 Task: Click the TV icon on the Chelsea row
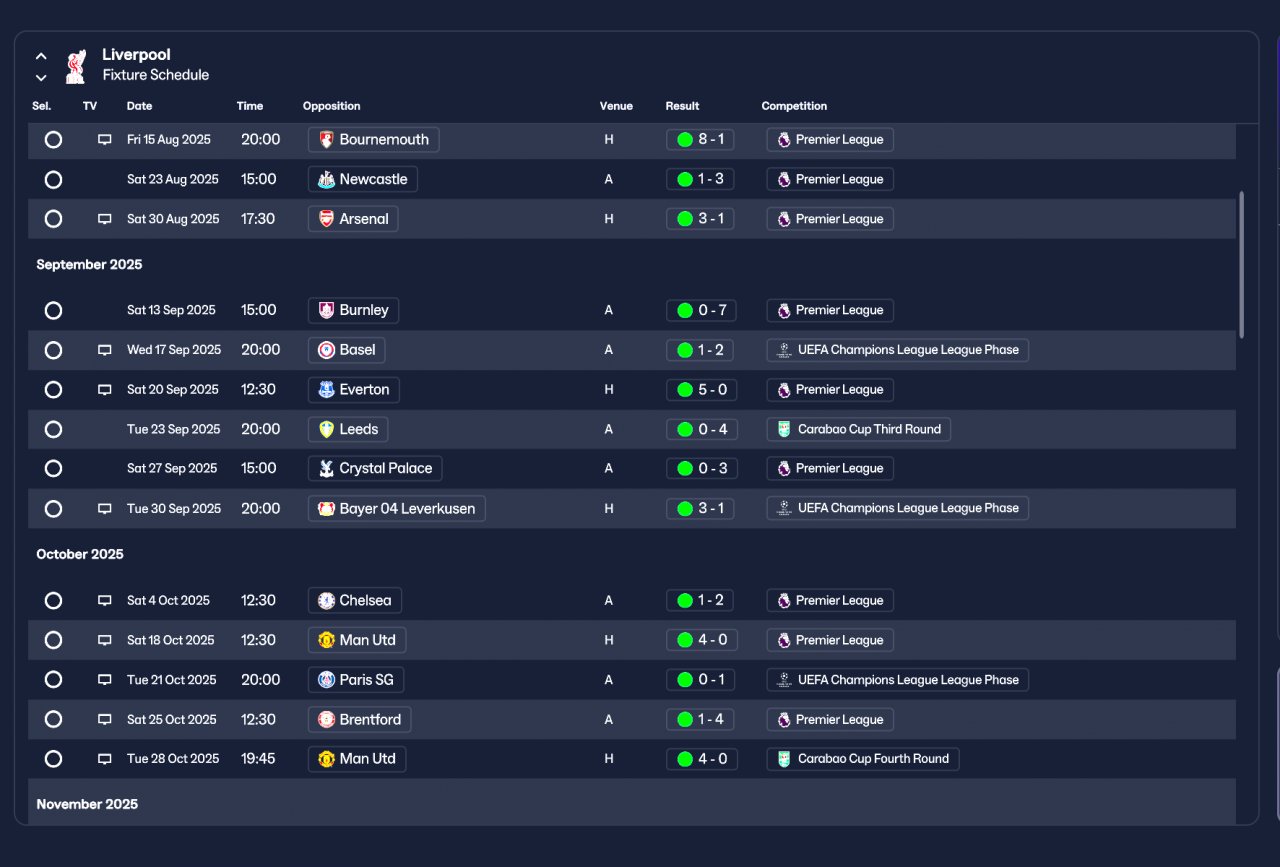tap(104, 601)
